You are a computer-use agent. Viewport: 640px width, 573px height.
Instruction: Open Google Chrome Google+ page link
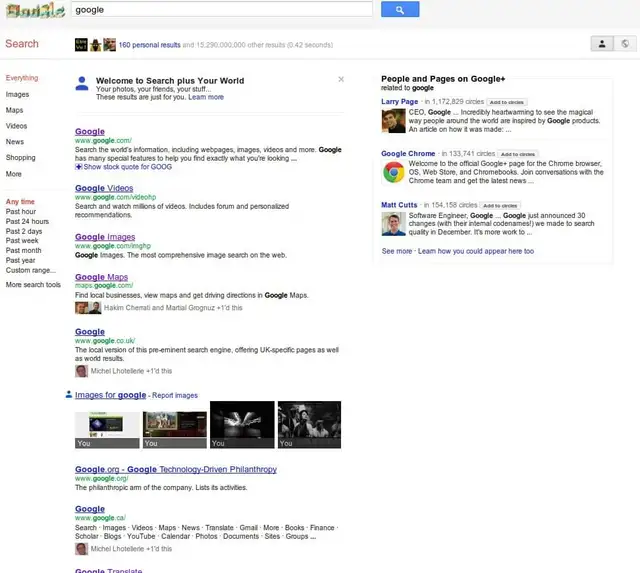coord(408,153)
